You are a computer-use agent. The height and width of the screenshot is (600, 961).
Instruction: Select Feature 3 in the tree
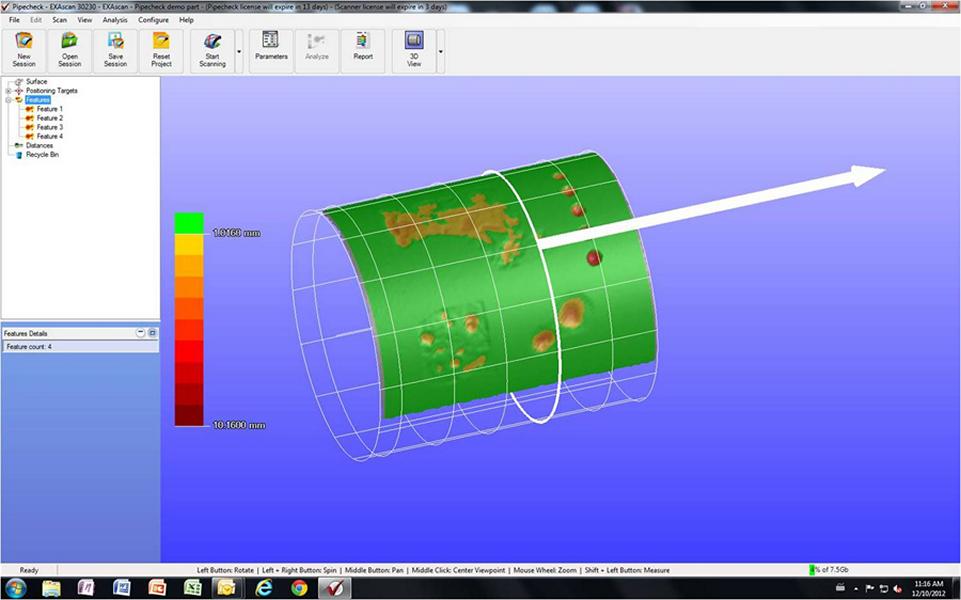coord(50,127)
